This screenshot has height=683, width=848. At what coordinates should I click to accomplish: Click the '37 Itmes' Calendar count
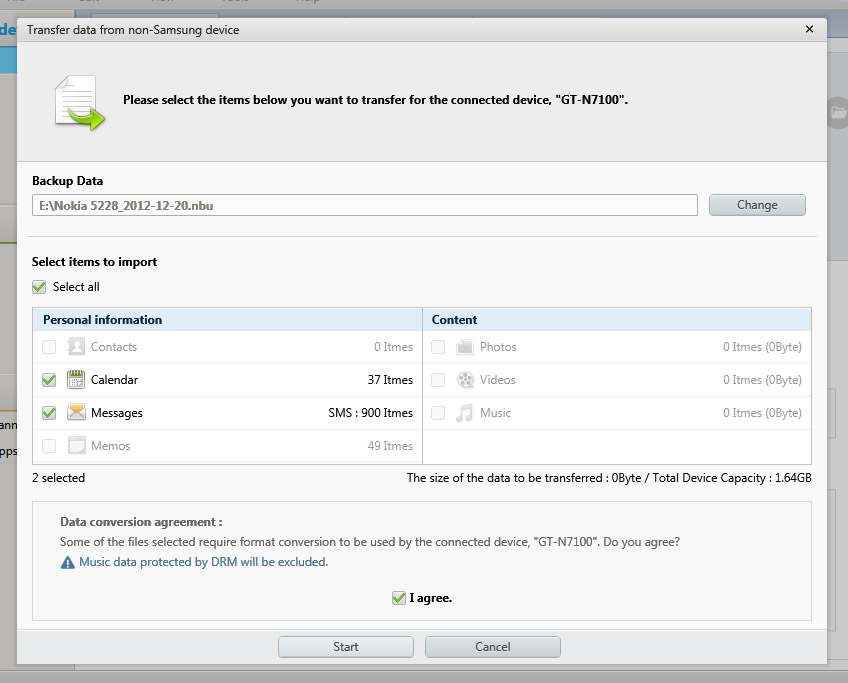(390, 380)
